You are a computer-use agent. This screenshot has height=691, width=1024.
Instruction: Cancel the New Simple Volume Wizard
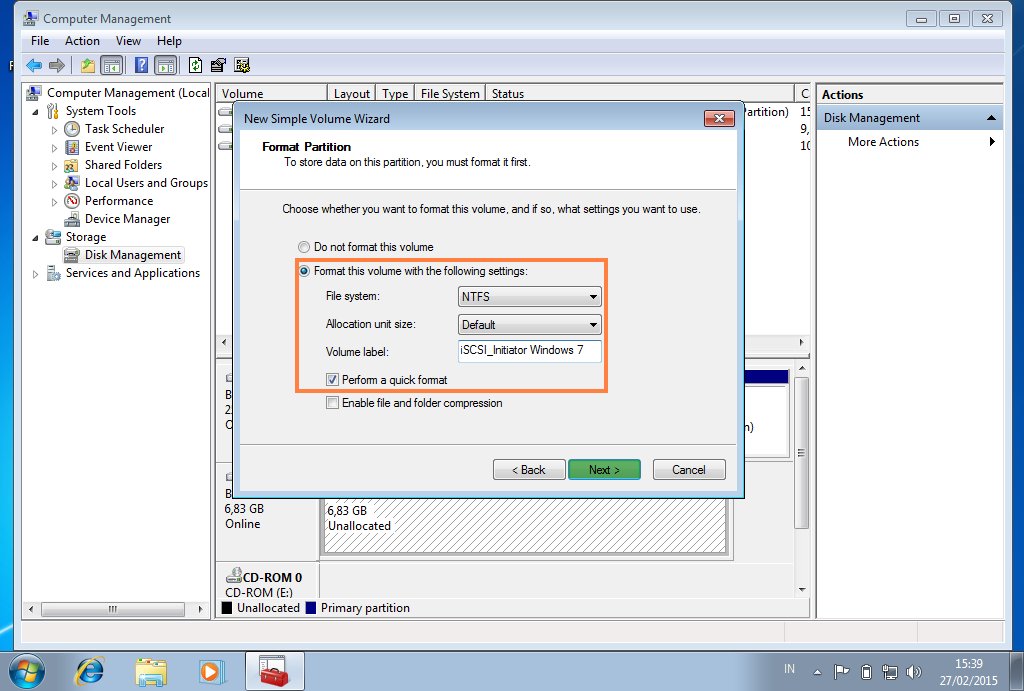(689, 470)
